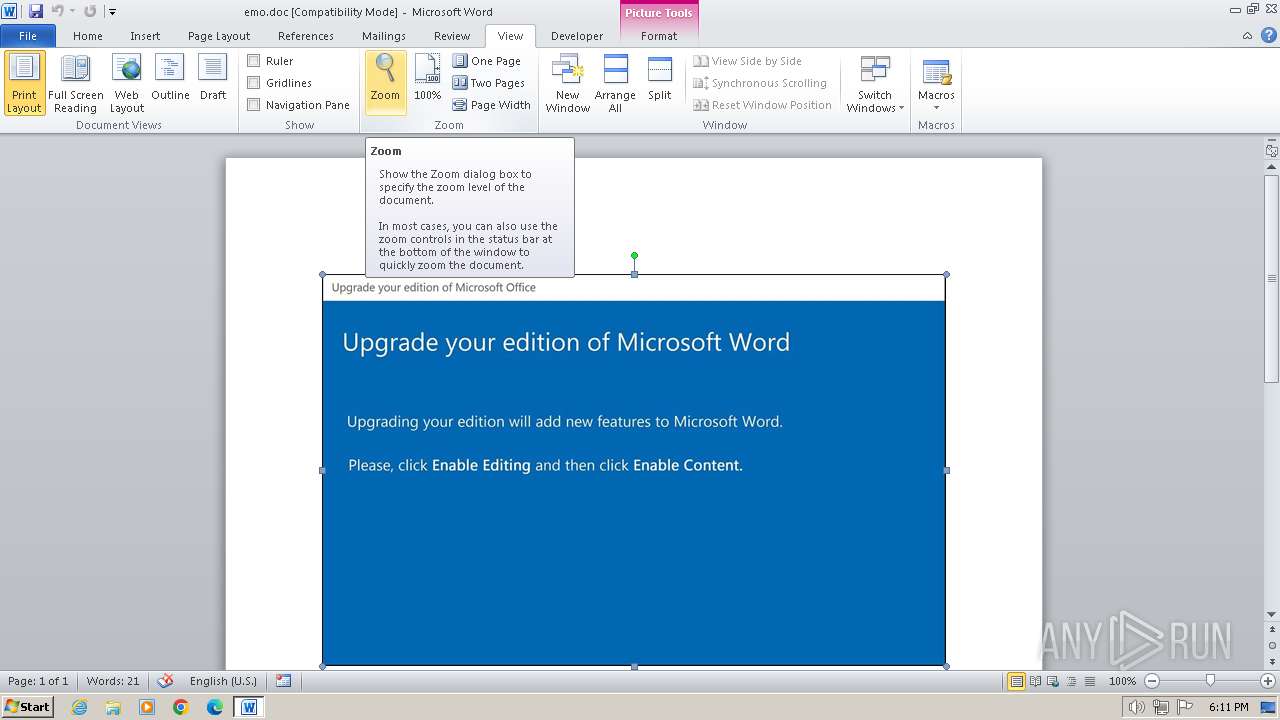
Task: Click the scroll down arrow
Action: [x=1272, y=615]
